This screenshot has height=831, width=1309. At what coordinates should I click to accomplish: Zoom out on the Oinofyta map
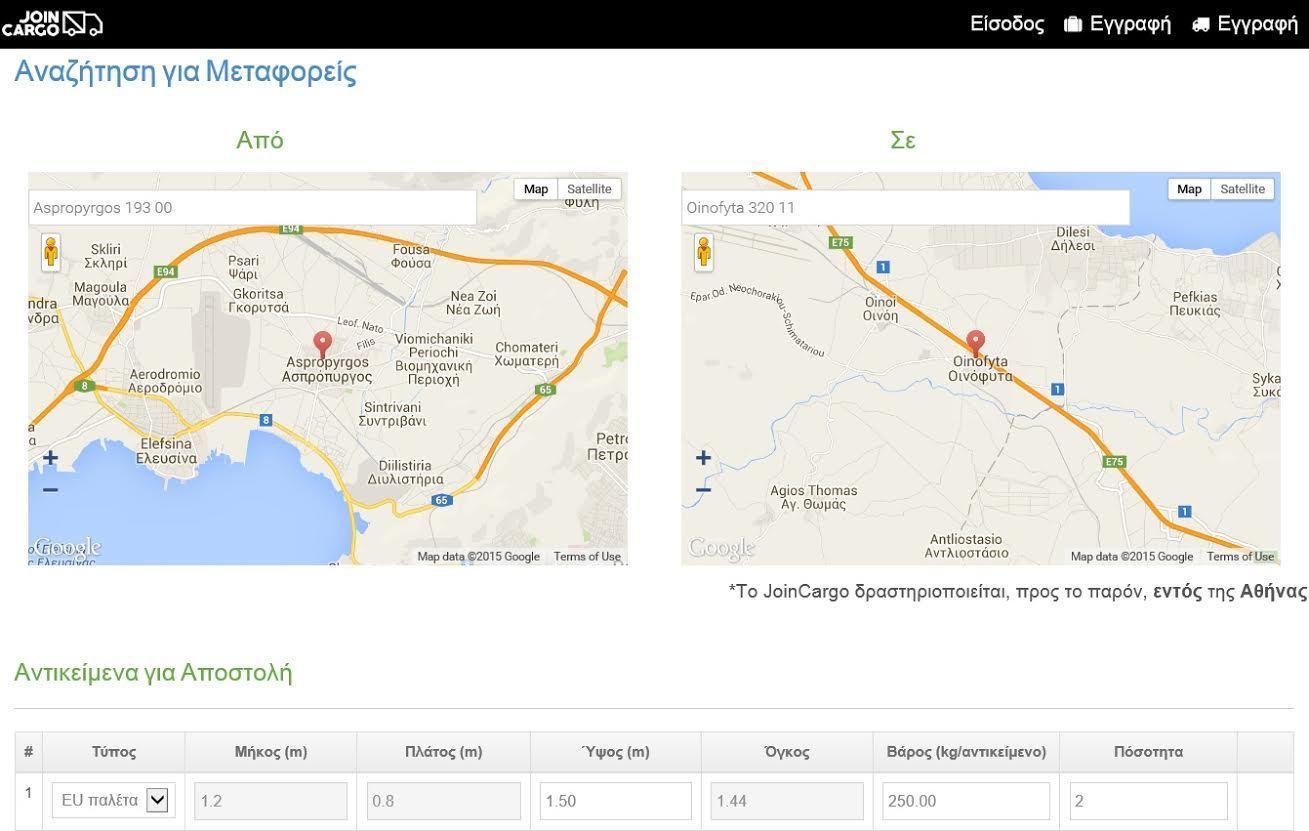[x=703, y=490]
